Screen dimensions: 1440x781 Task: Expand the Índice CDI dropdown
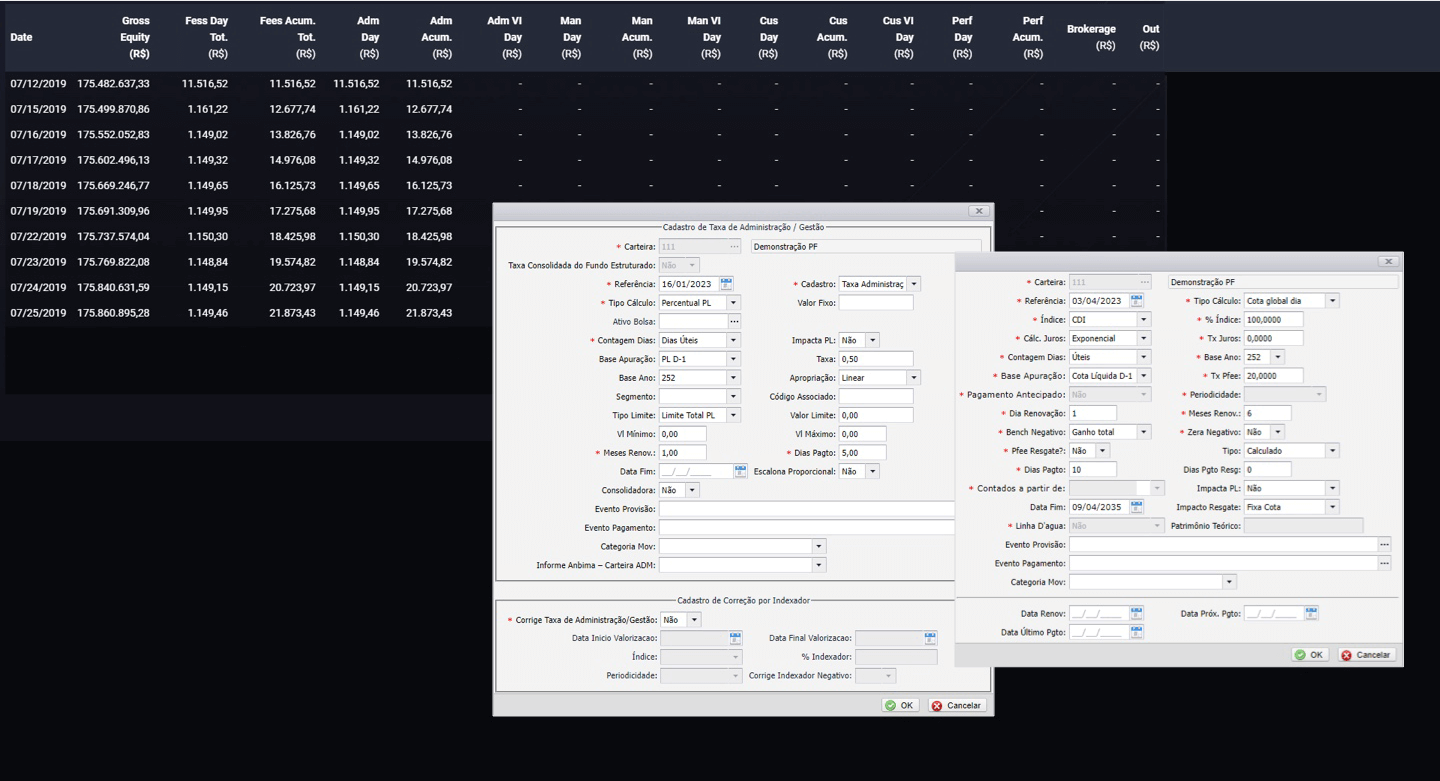1144,320
